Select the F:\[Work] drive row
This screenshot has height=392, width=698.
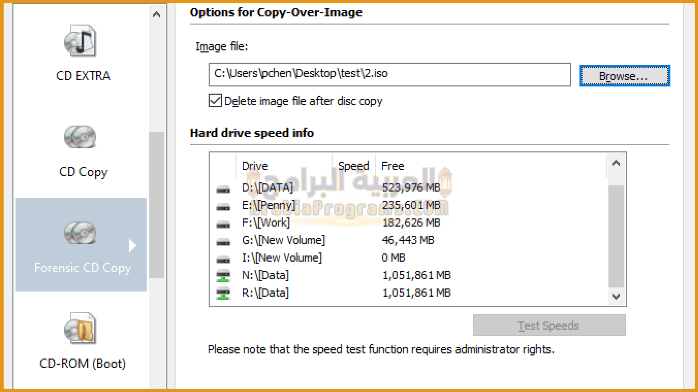(x=410, y=222)
